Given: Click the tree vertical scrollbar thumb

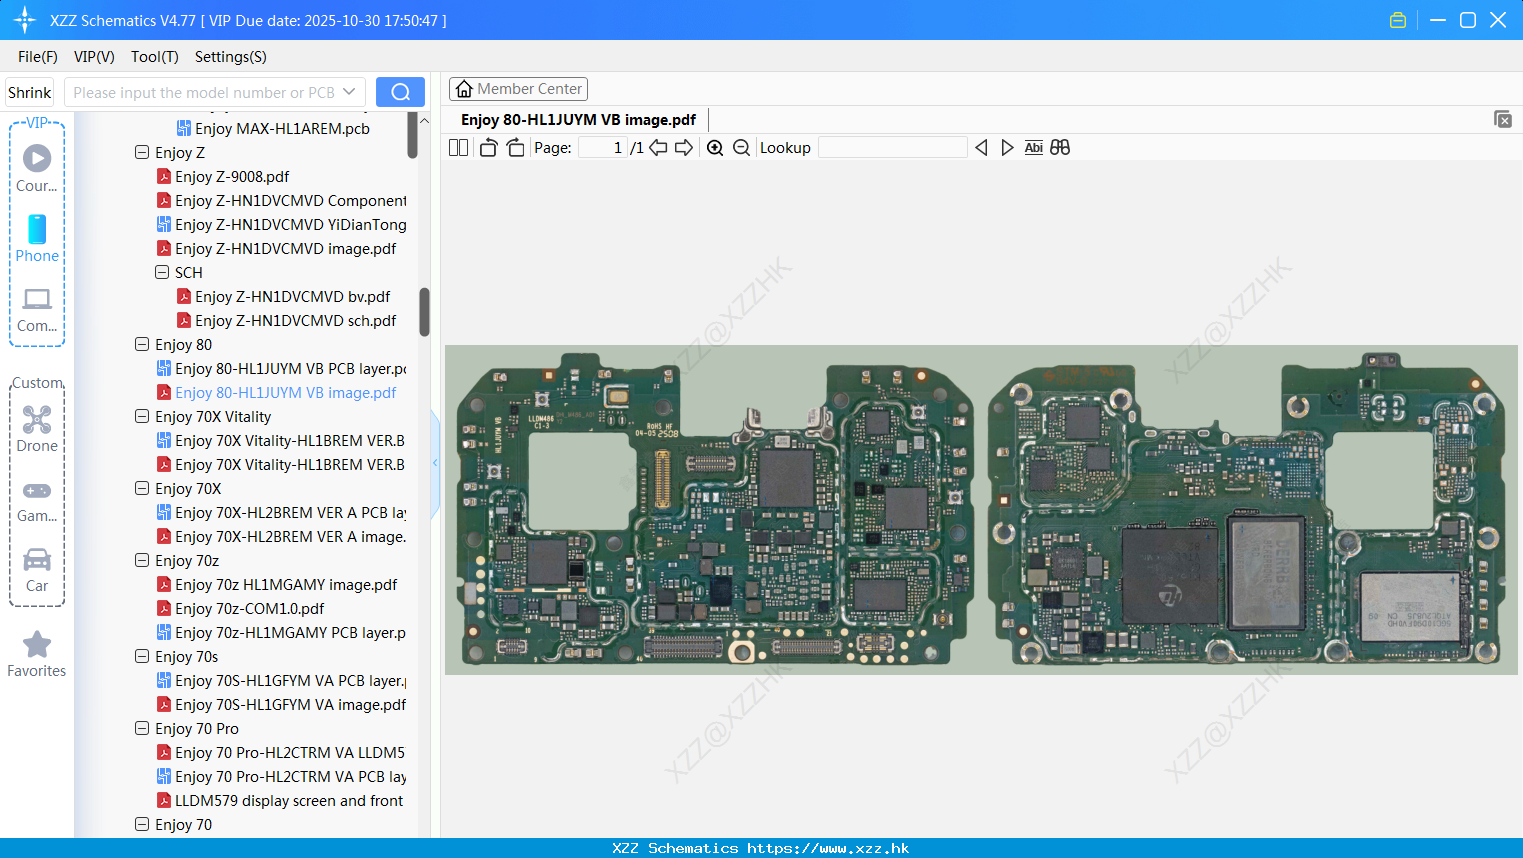Looking at the screenshot, I should (x=424, y=312).
